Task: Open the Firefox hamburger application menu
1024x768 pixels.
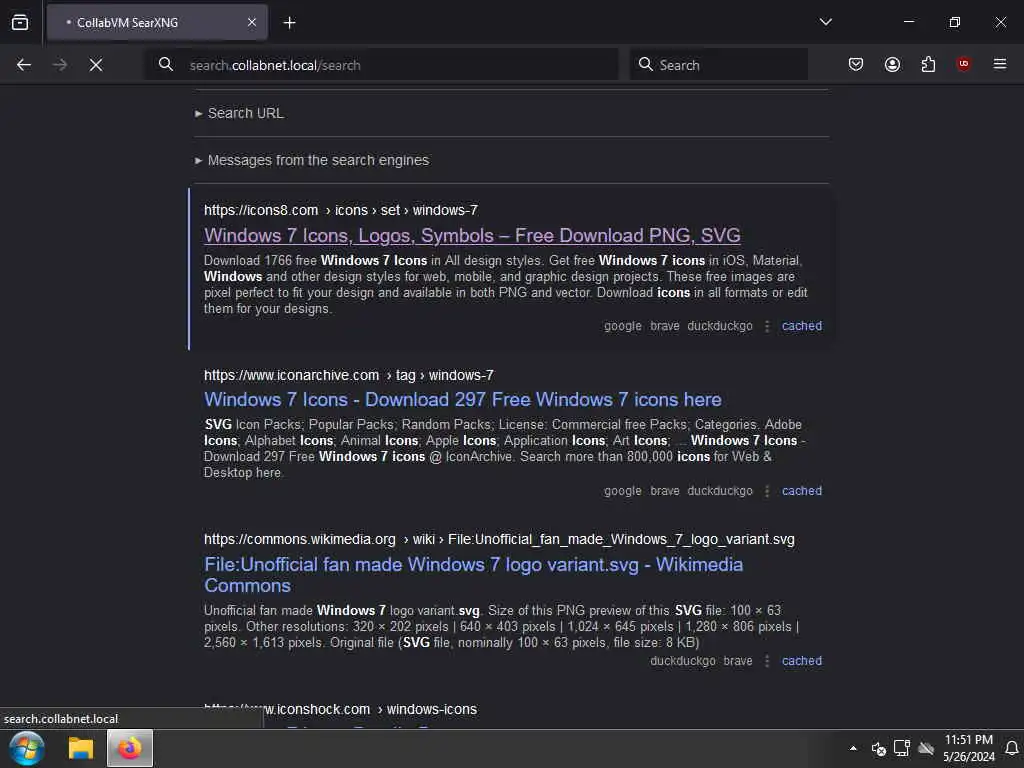Action: (x=1000, y=64)
